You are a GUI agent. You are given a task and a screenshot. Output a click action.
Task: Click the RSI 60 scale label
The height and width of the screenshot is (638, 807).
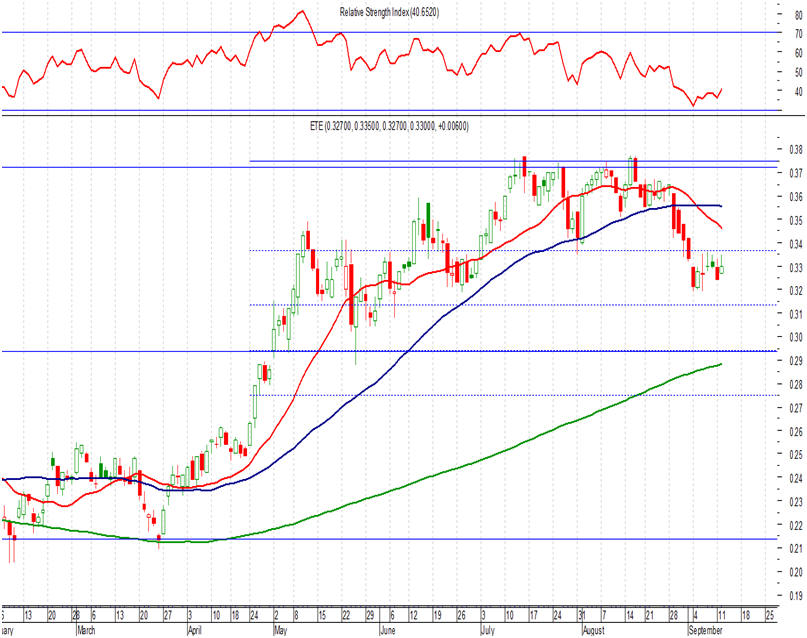tap(798, 52)
